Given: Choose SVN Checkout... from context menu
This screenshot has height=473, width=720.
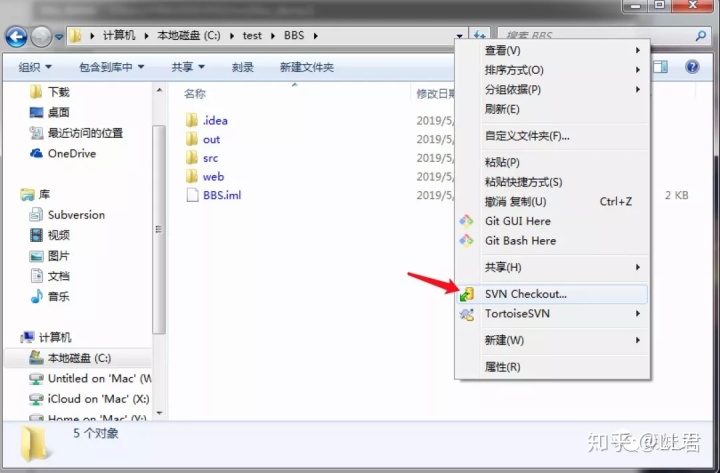Looking at the screenshot, I should pos(552,294).
